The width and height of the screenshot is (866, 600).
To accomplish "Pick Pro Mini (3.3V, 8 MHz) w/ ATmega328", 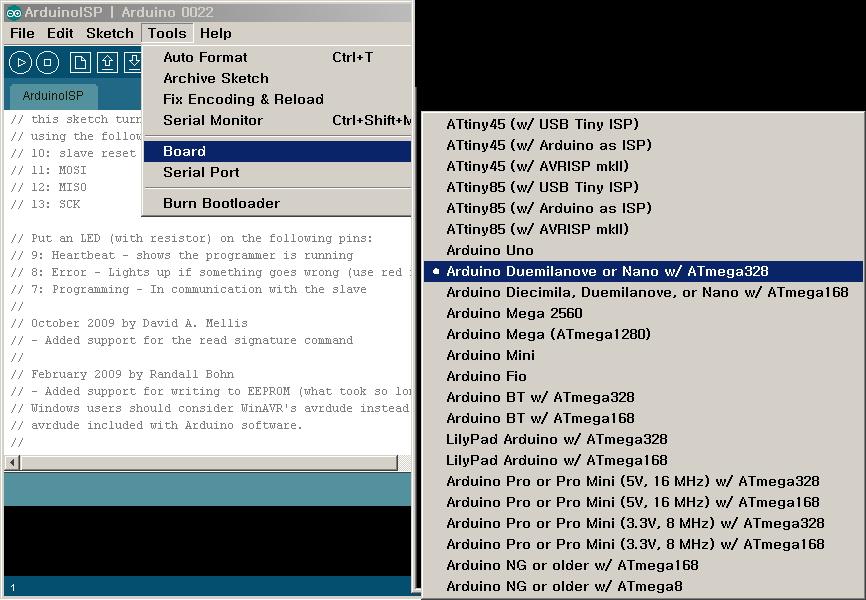I will pyautogui.click(x=643, y=523).
